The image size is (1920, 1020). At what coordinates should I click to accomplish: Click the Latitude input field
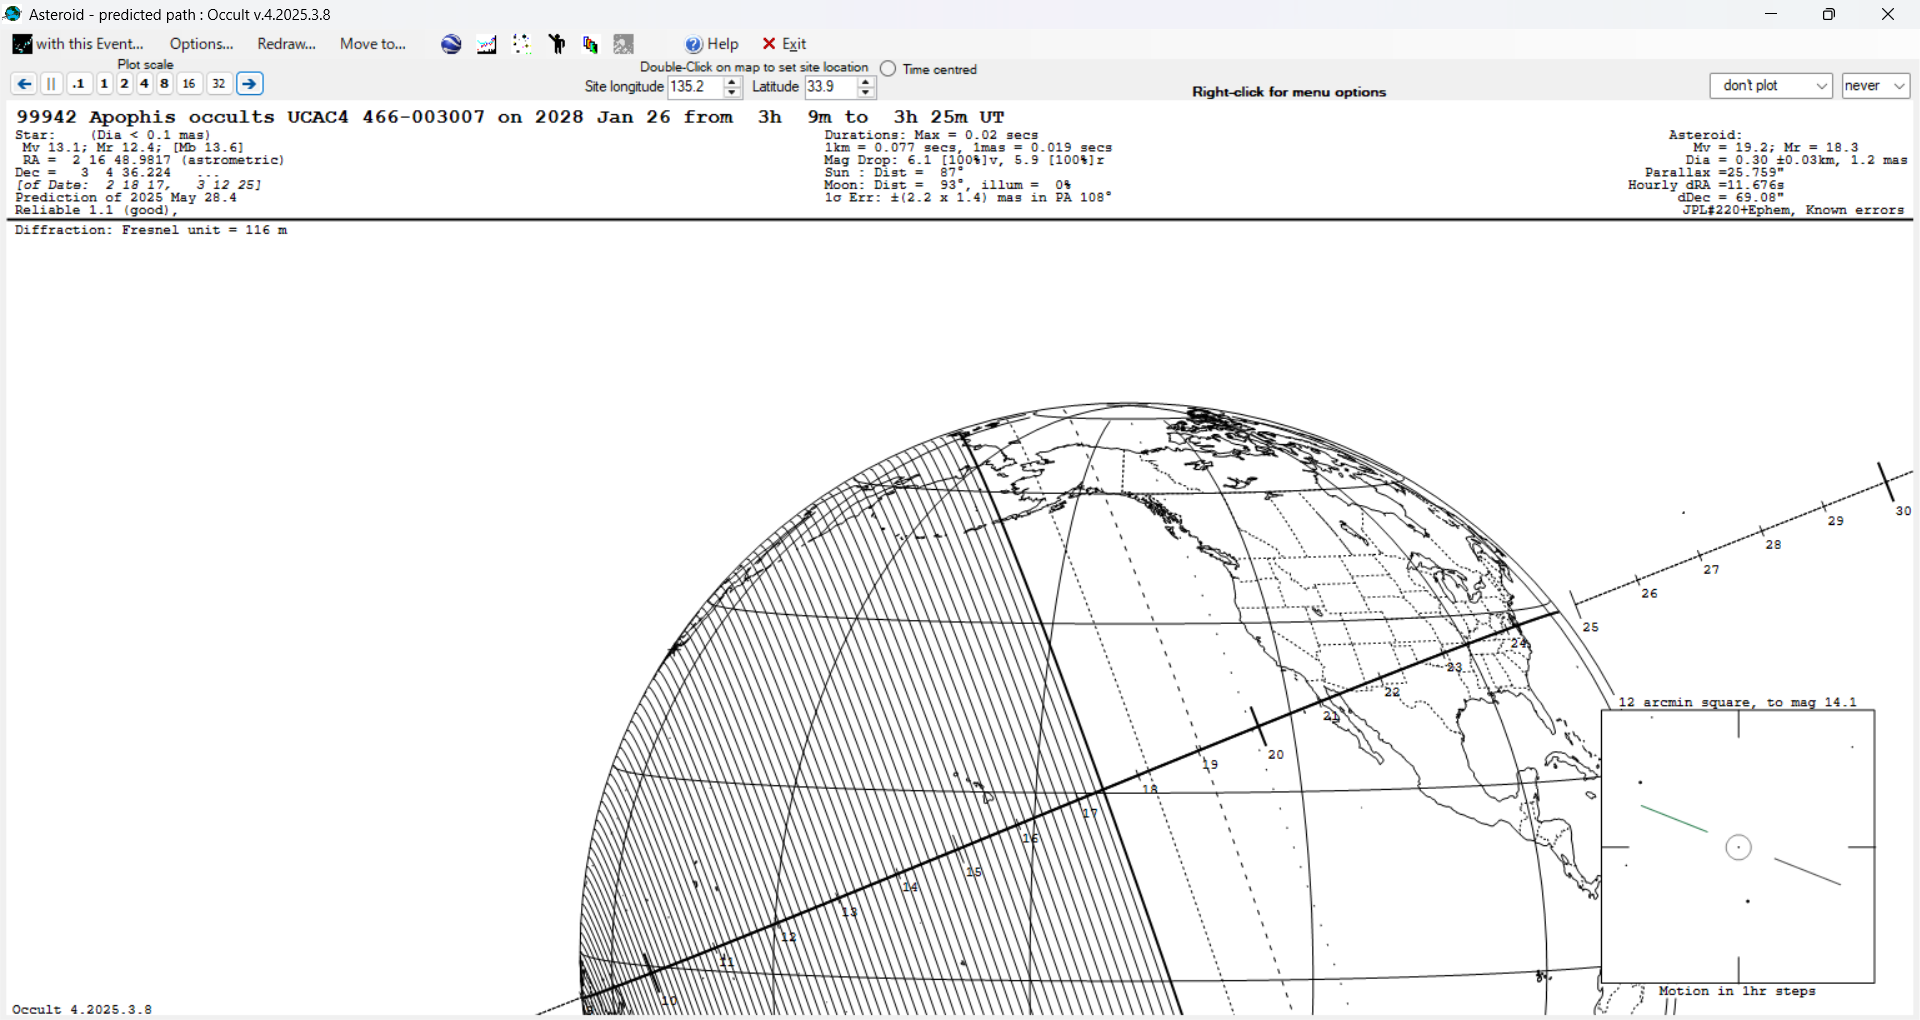[x=831, y=87]
